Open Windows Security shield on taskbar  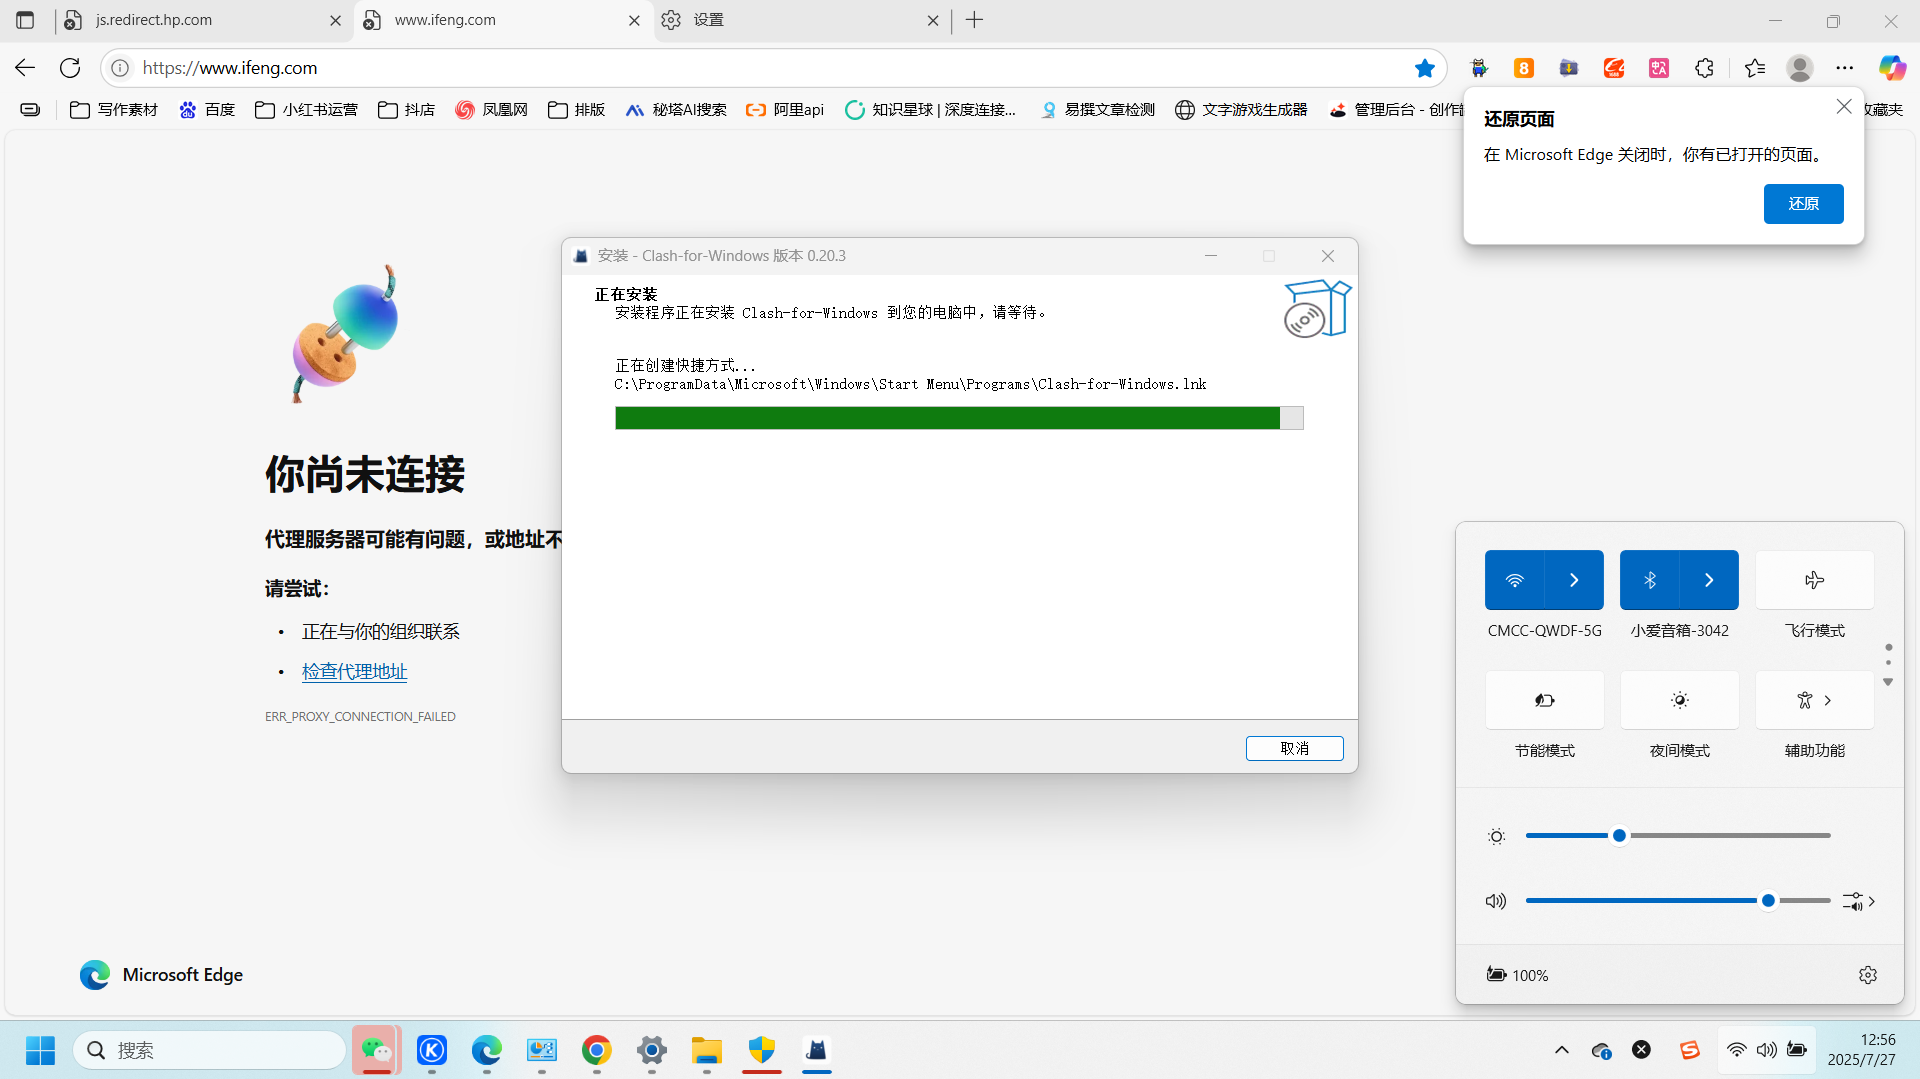(762, 1050)
